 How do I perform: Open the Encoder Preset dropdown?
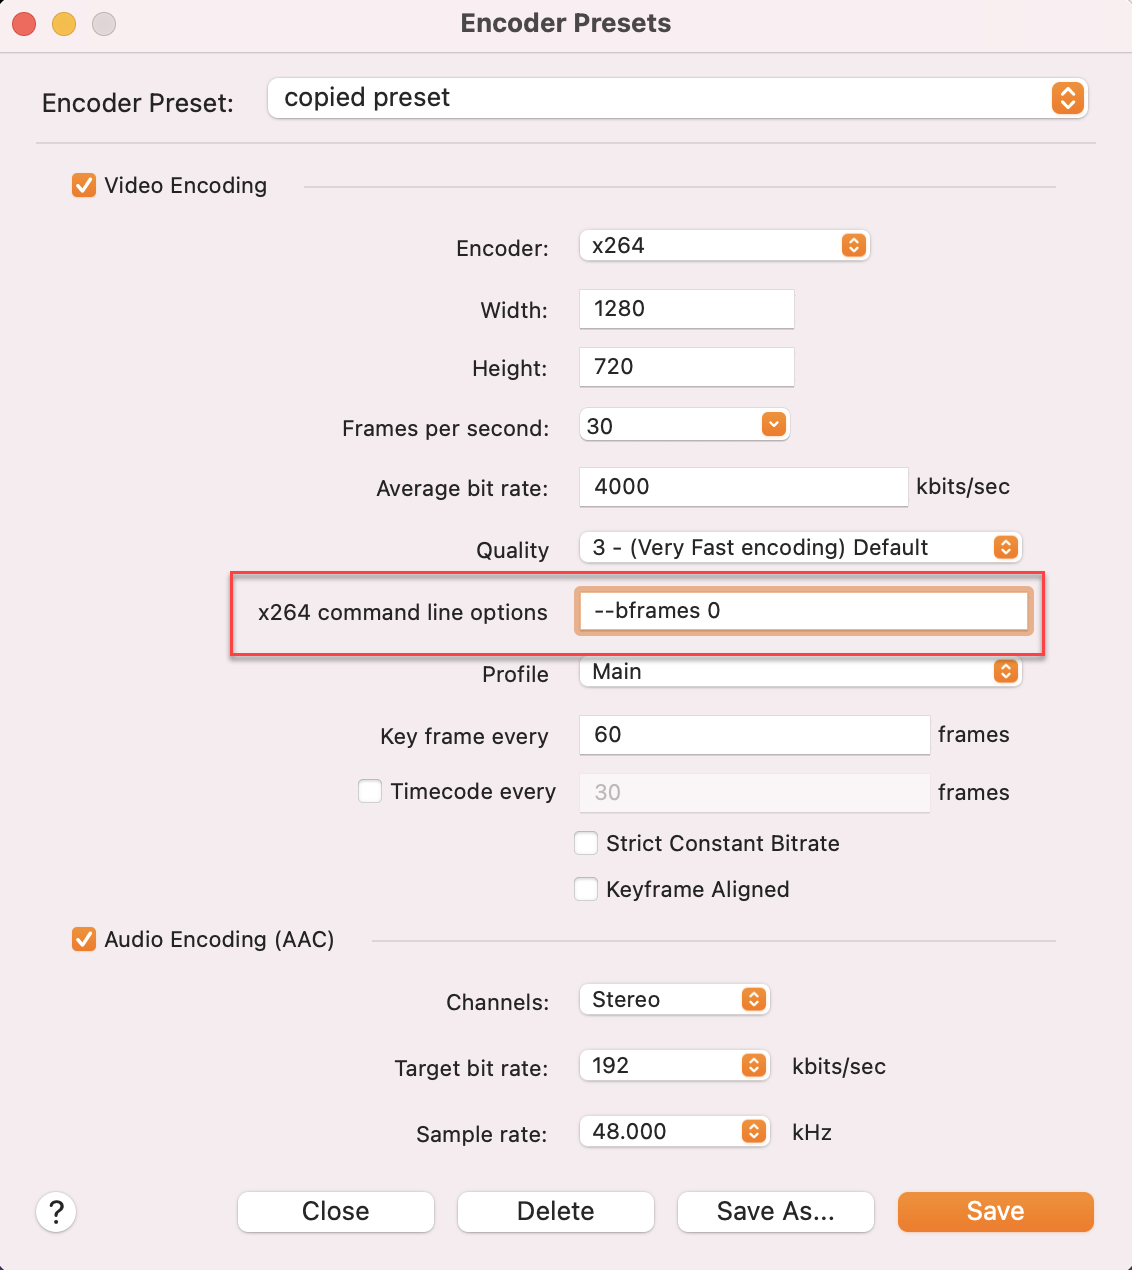pyautogui.click(x=678, y=98)
